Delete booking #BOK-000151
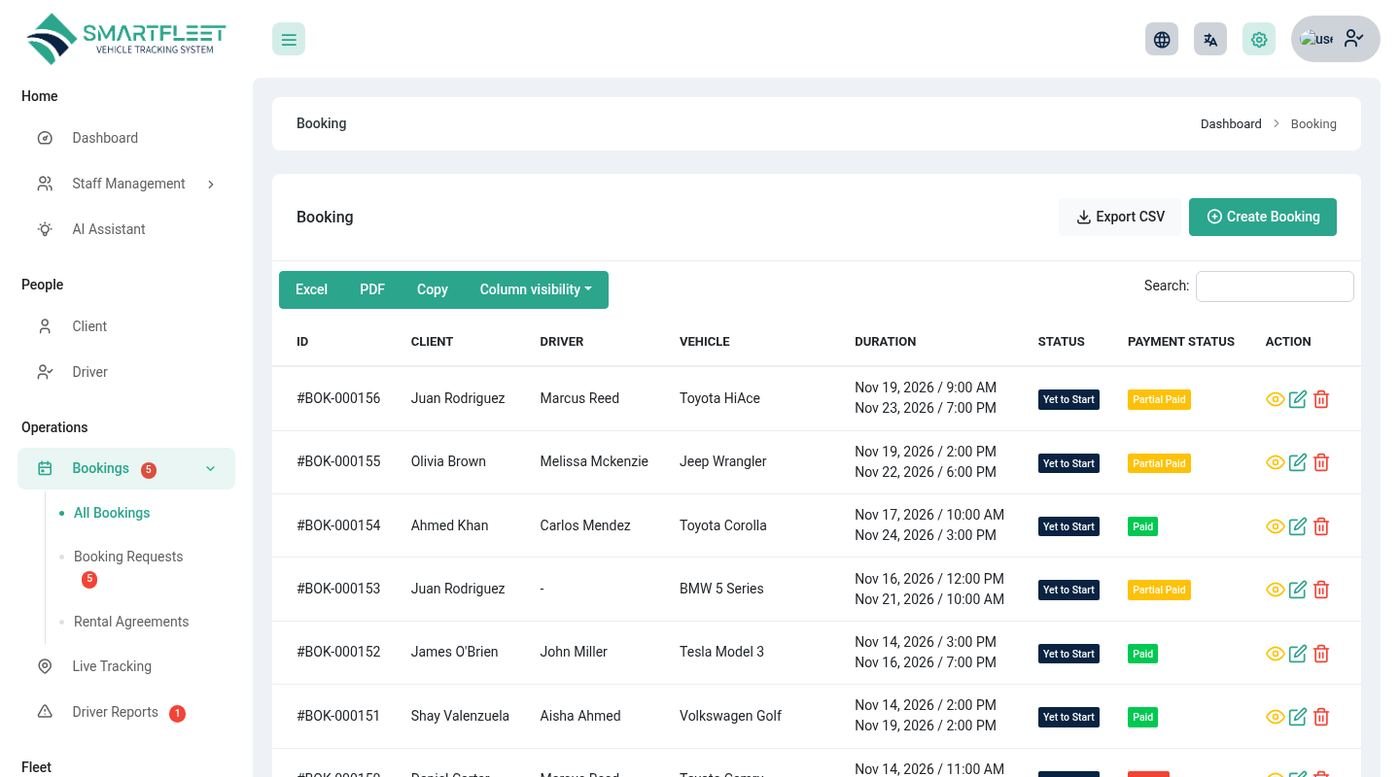1400x777 pixels. [1321, 716]
